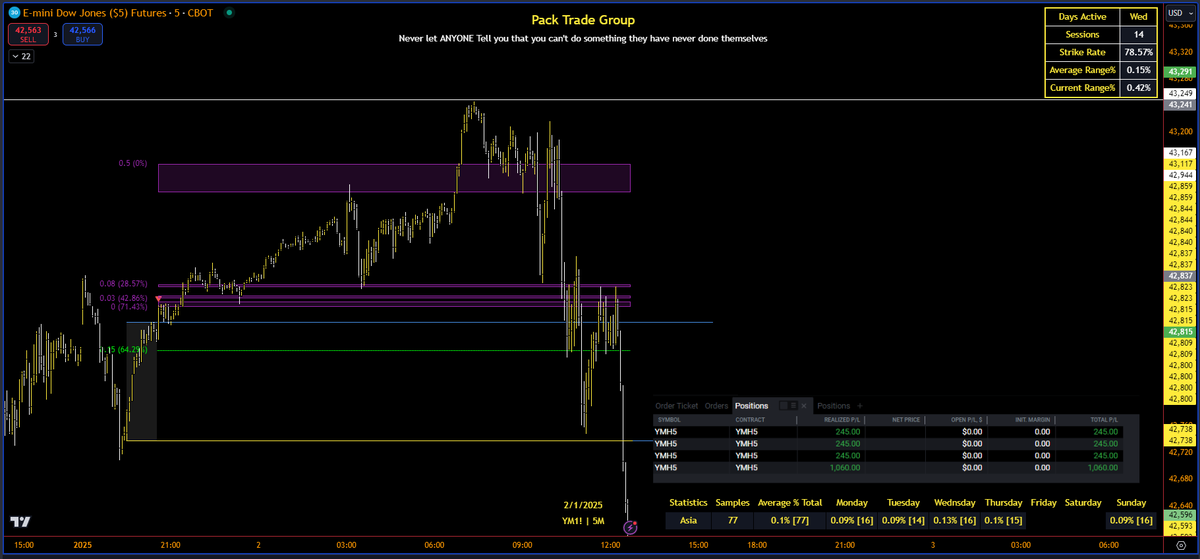
Task: Sort by SYMBOL column header
Action: [667, 420]
